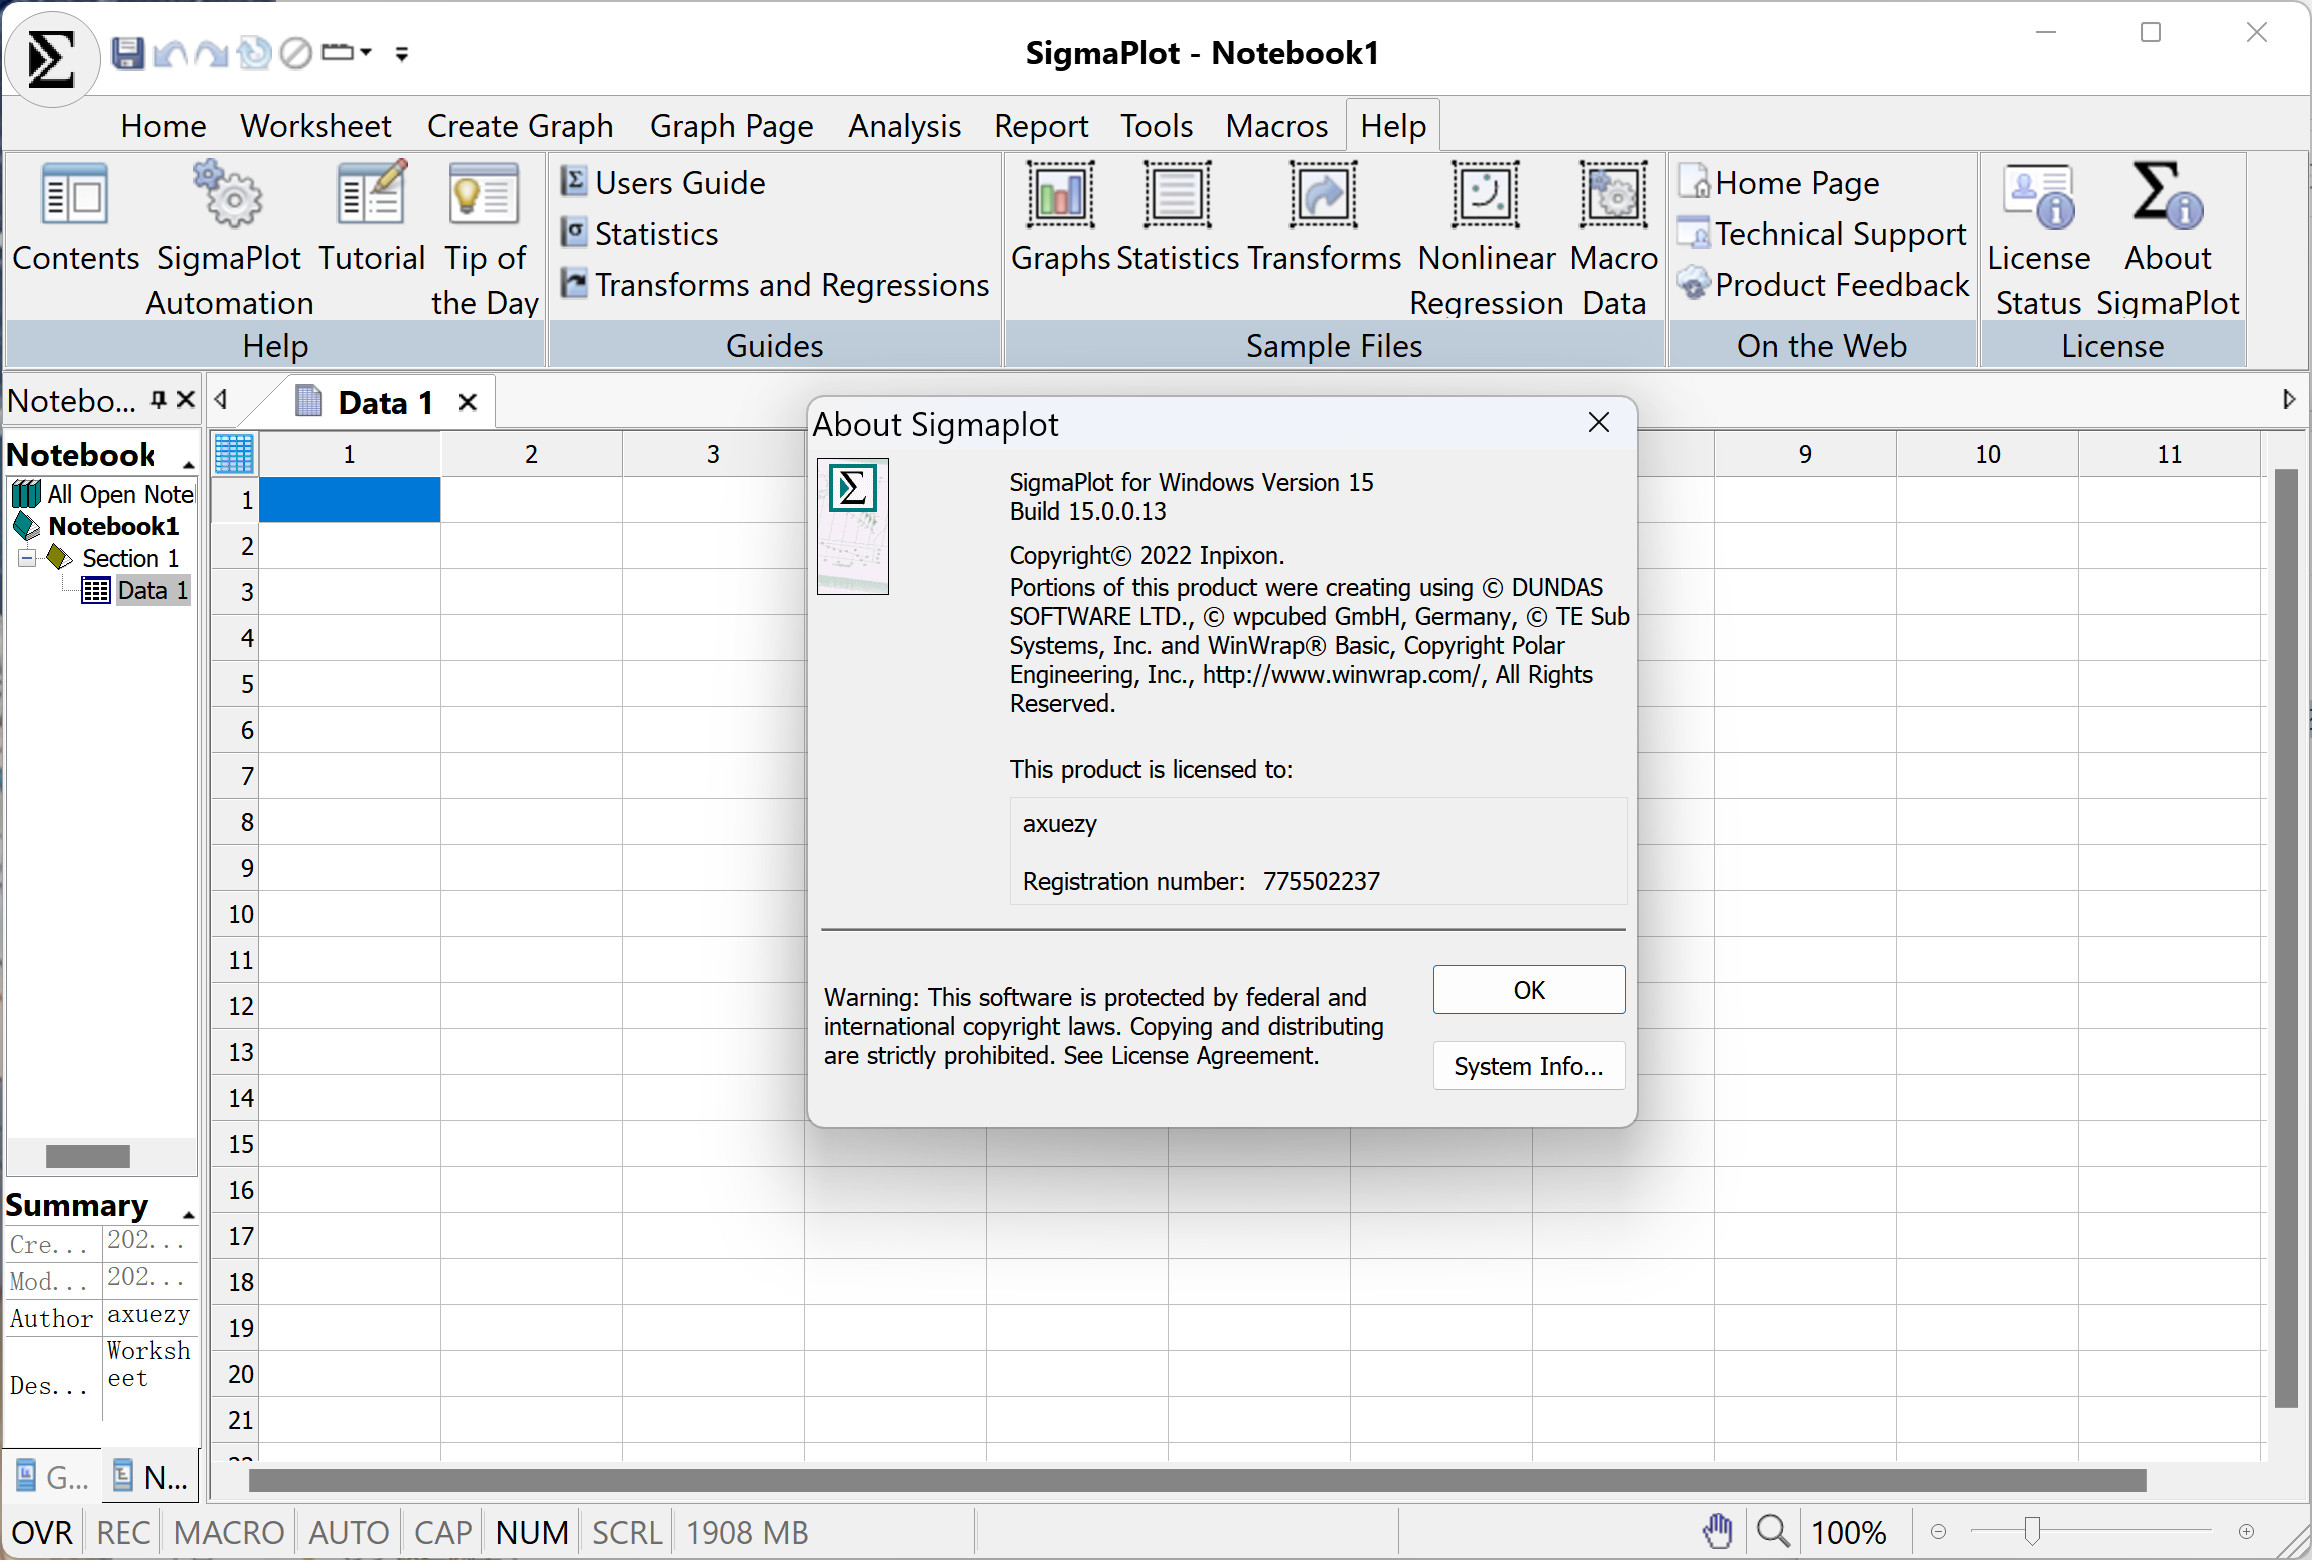Screen dimensions: 2312x1560
Task: Close the About Sigmaplot dialog
Action: (1598, 423)
